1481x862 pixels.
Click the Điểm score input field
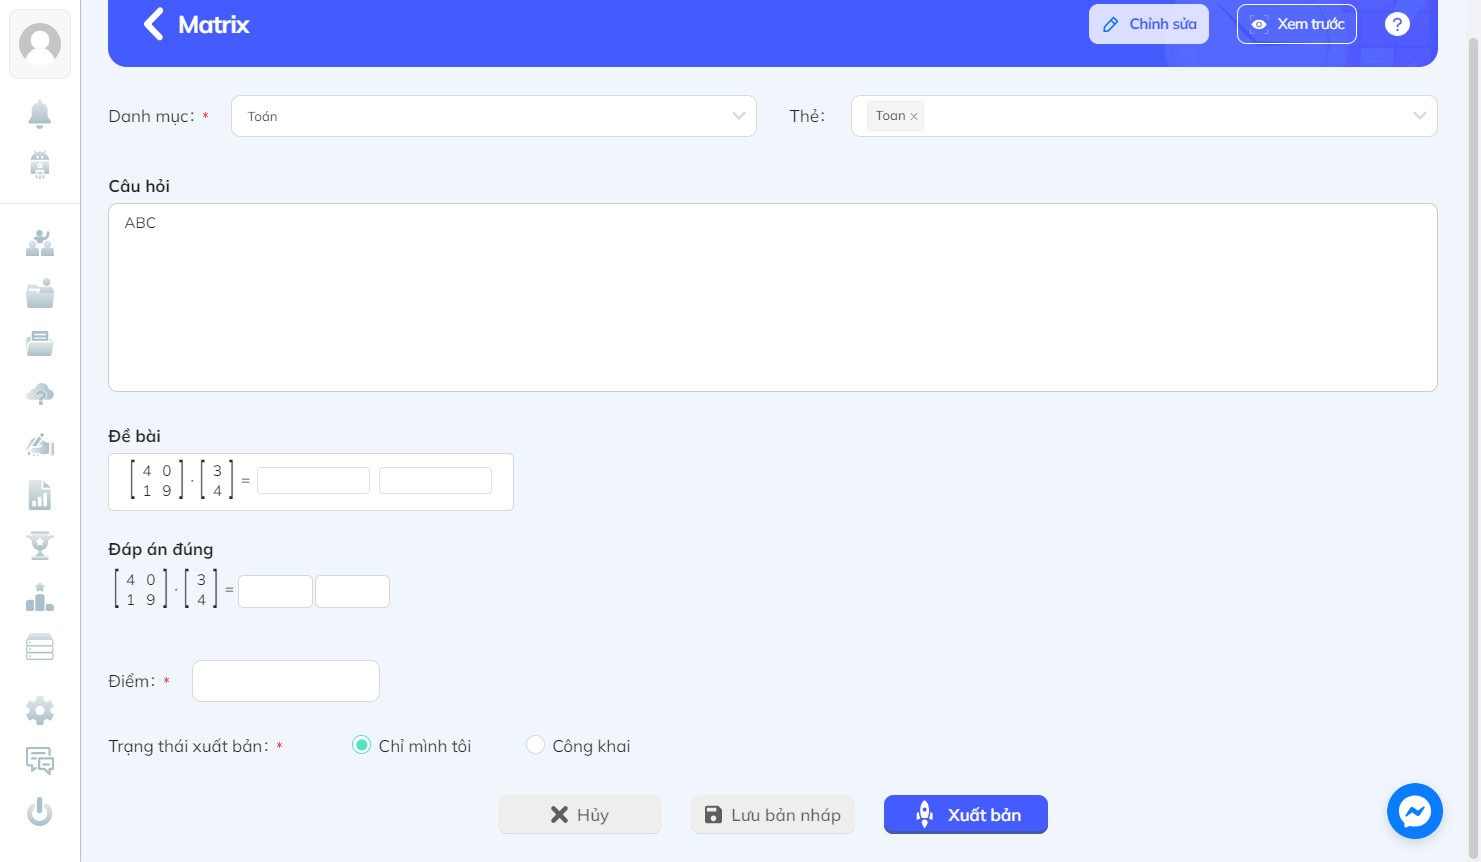pyautogui.click(x=286, y=681)
